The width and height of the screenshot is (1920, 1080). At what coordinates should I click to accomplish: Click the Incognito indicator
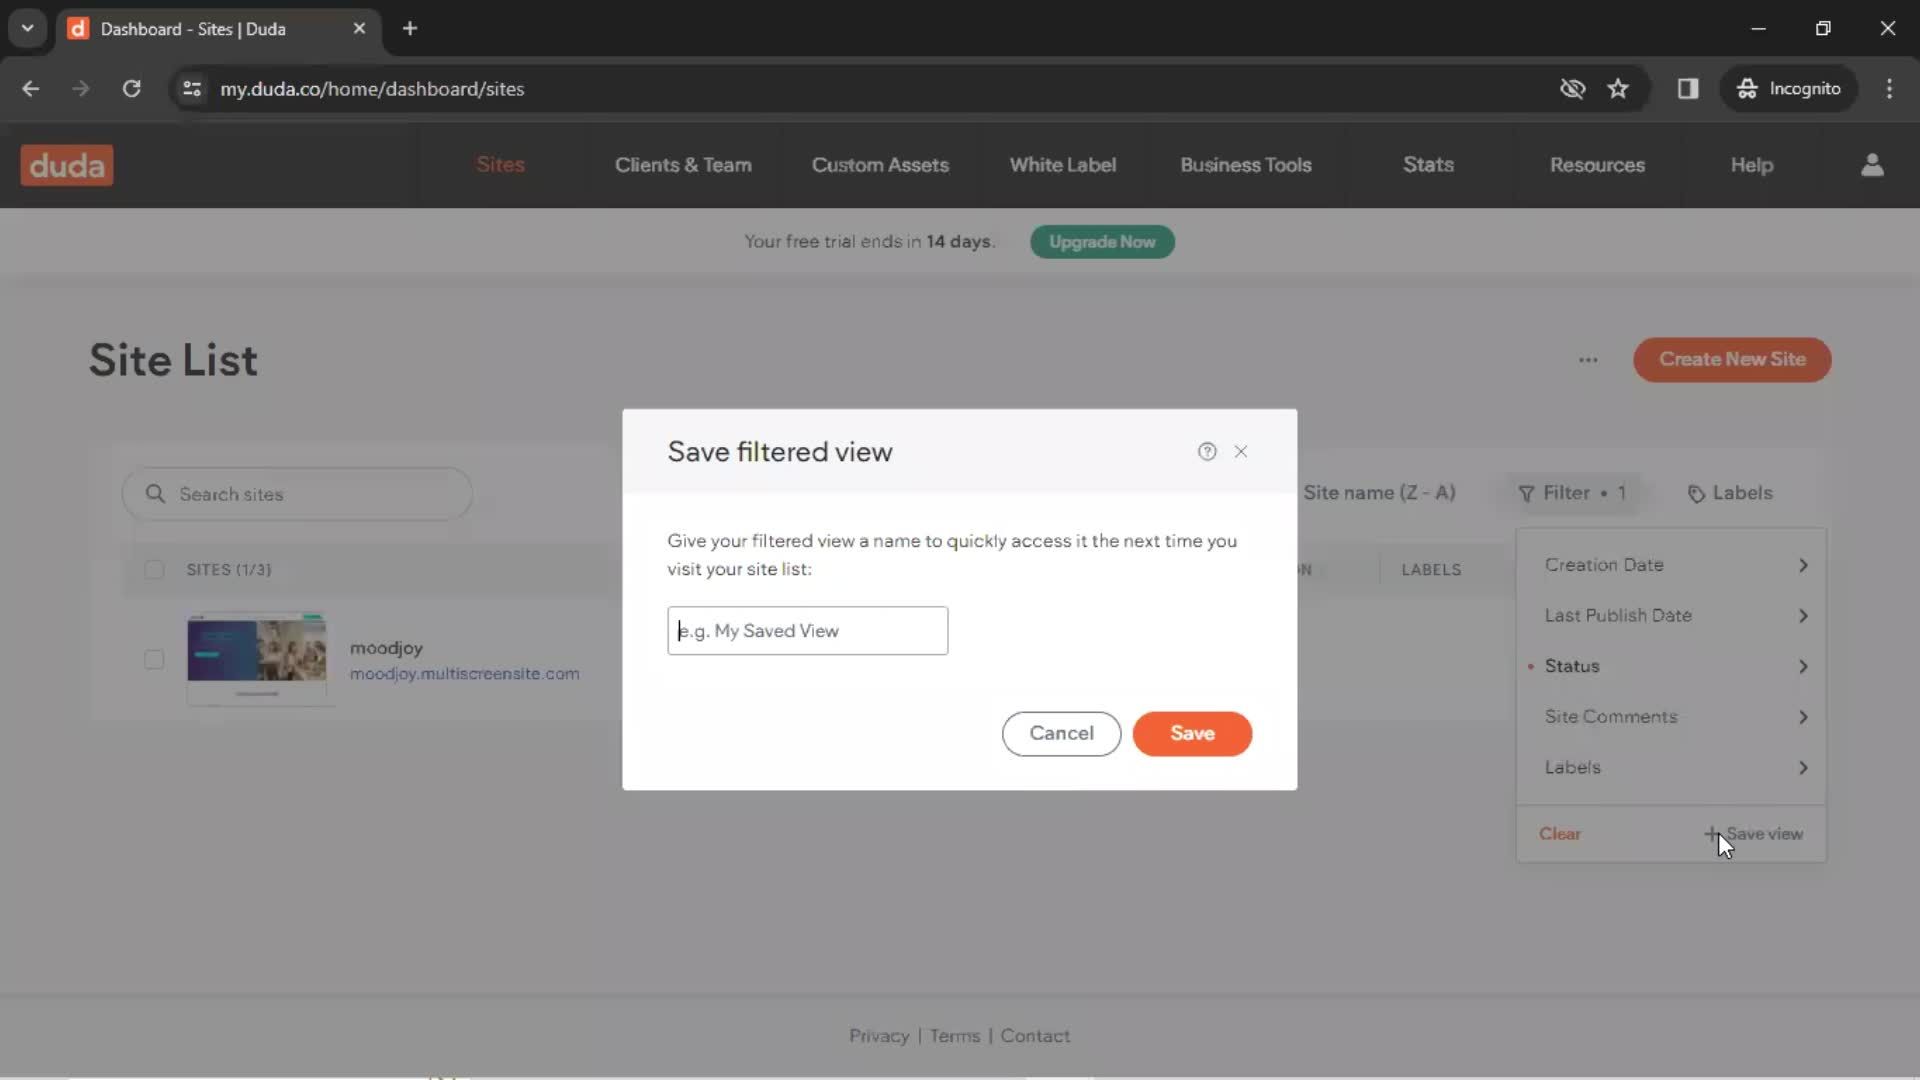[x=1788, y=89]
